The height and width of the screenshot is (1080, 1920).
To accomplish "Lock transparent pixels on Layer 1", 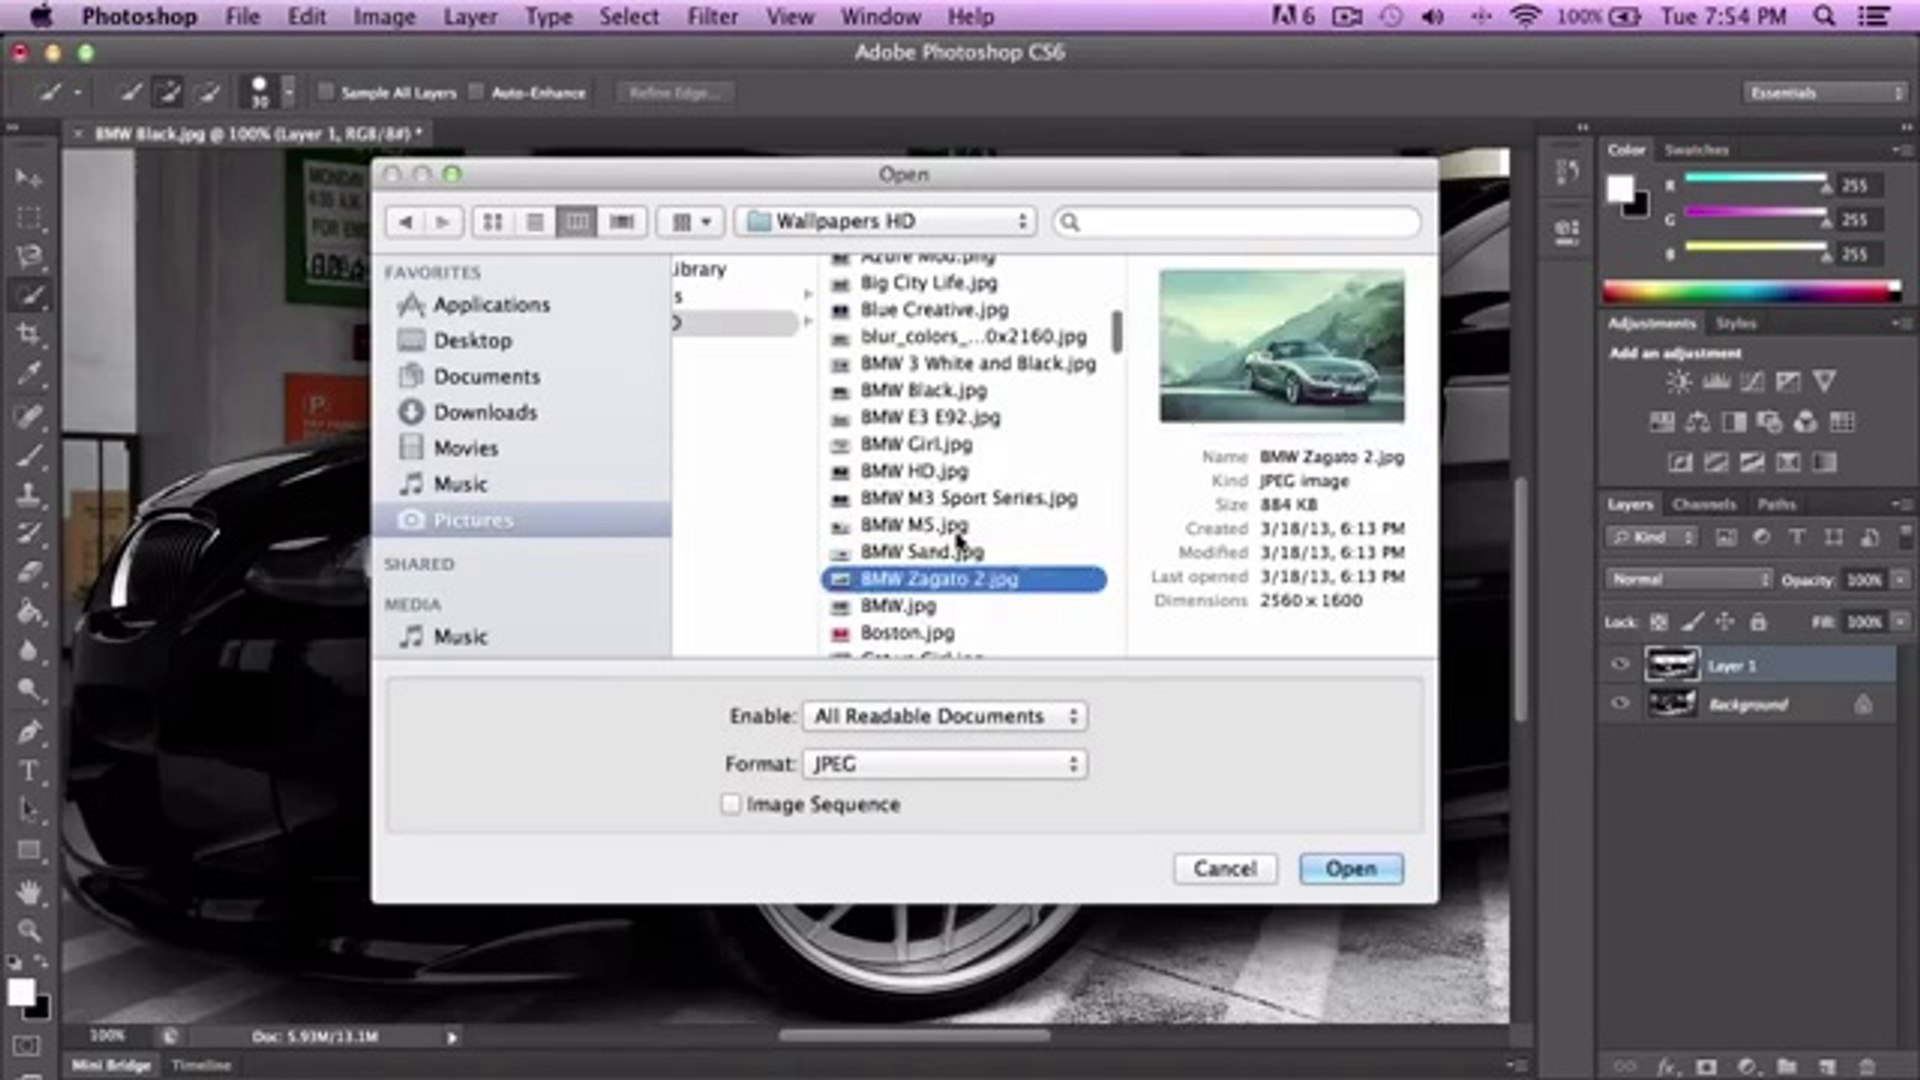I will pyautogui.click(x=1658, y=622).
